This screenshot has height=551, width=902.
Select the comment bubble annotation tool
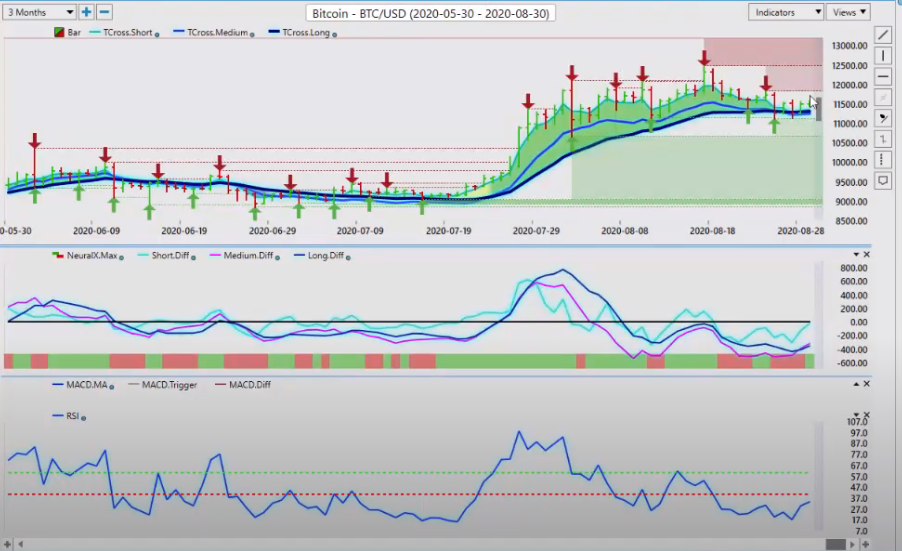[882, 181]
